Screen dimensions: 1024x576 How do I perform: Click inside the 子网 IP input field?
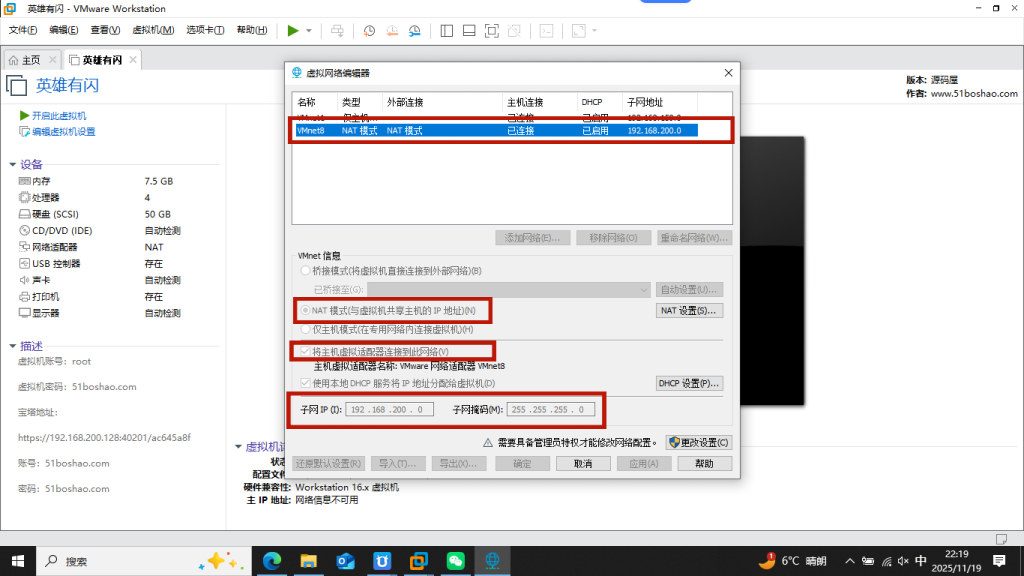[x=390, y=408]
